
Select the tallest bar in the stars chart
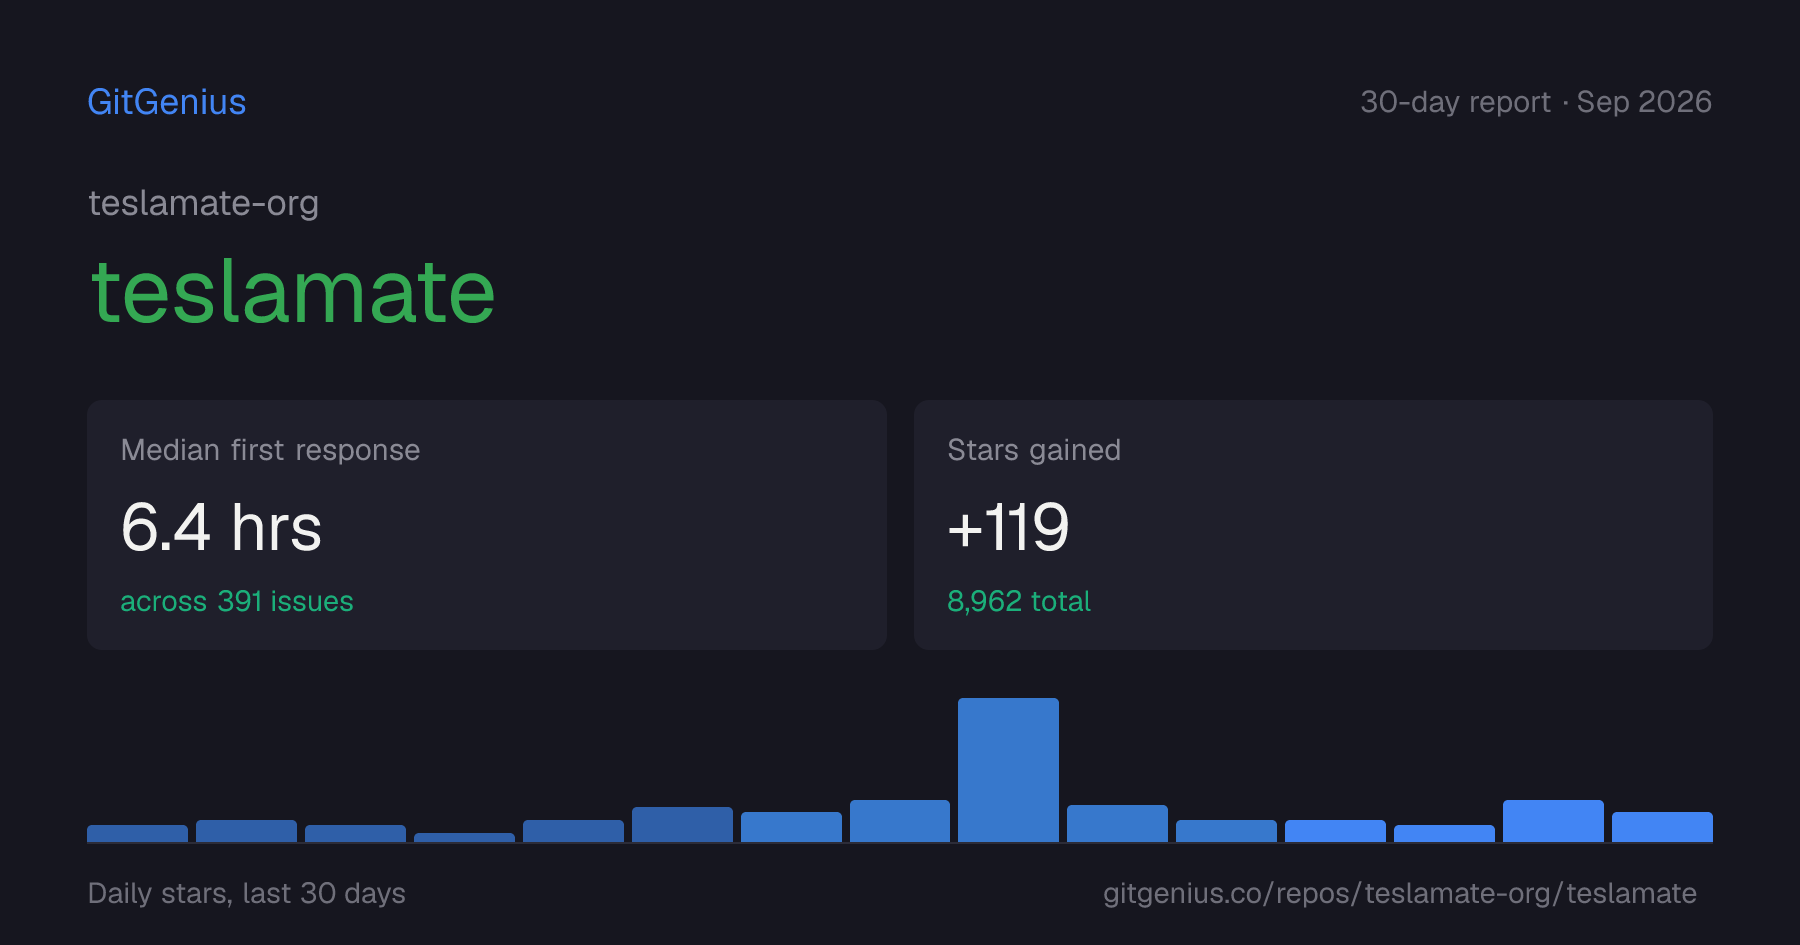(1008, 770)
